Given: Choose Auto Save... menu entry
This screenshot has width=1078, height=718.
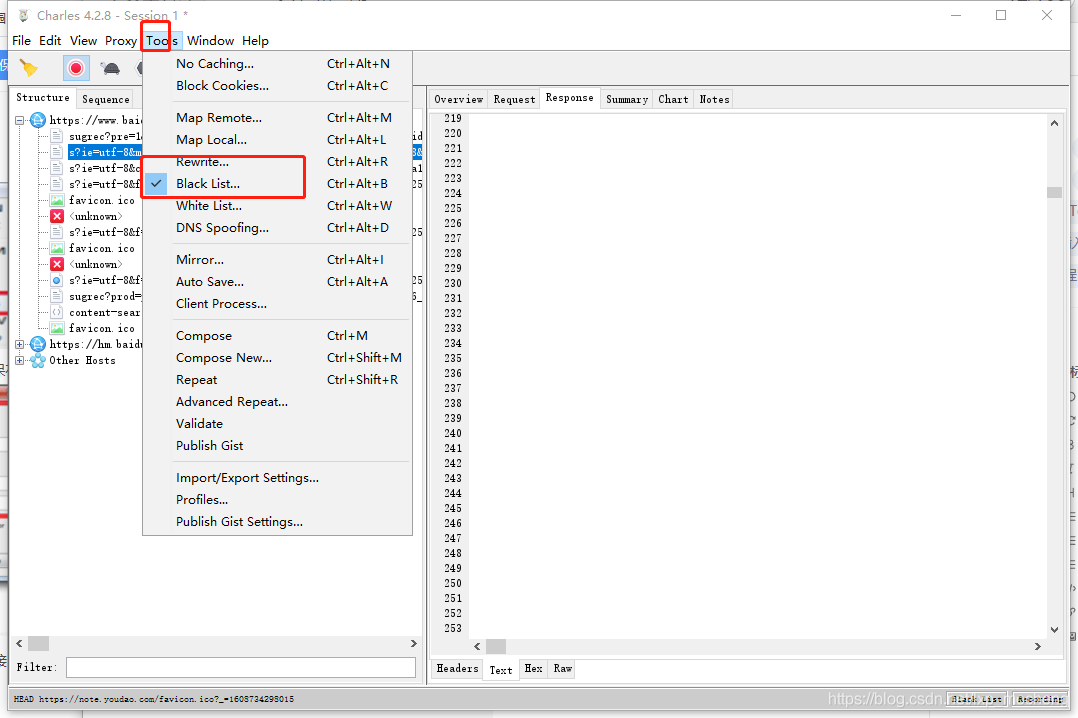Looking at the screenshot, I should 277,281.
